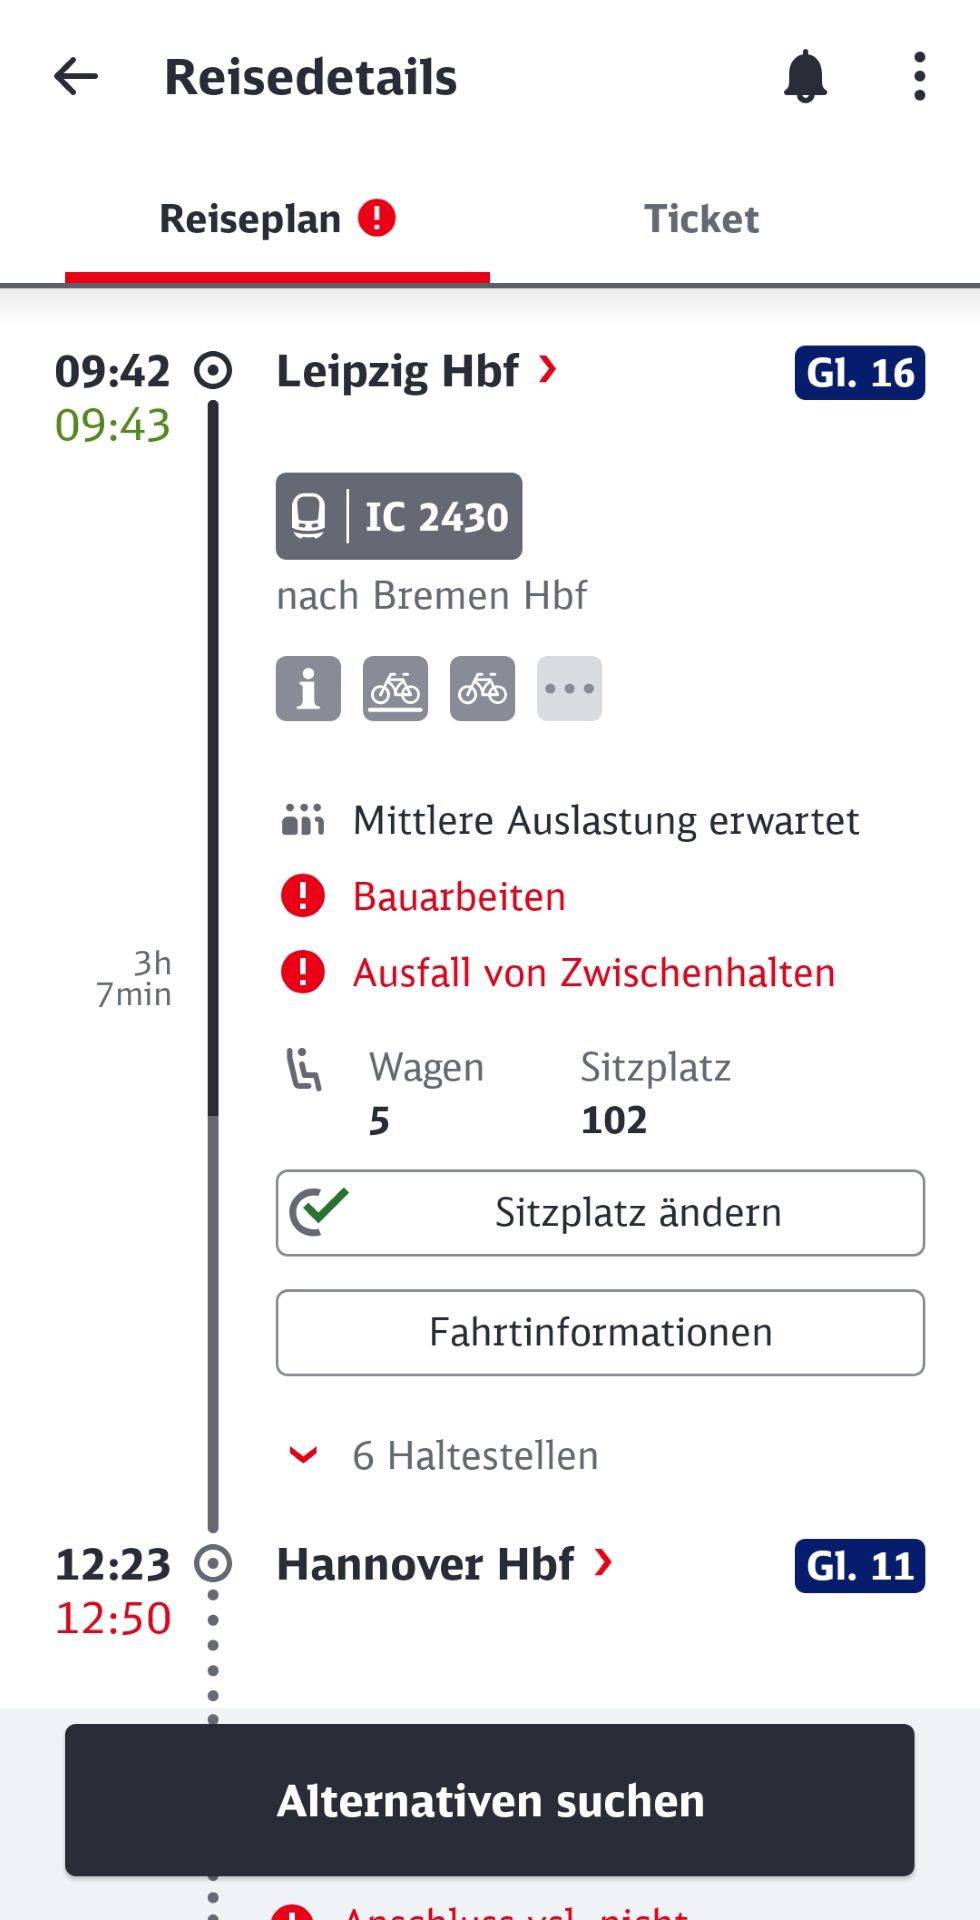Tap the IC 2430 train badge
The width and height of the screenshot is (980, 1920).
pyautogui.click(x=399, y=516)
